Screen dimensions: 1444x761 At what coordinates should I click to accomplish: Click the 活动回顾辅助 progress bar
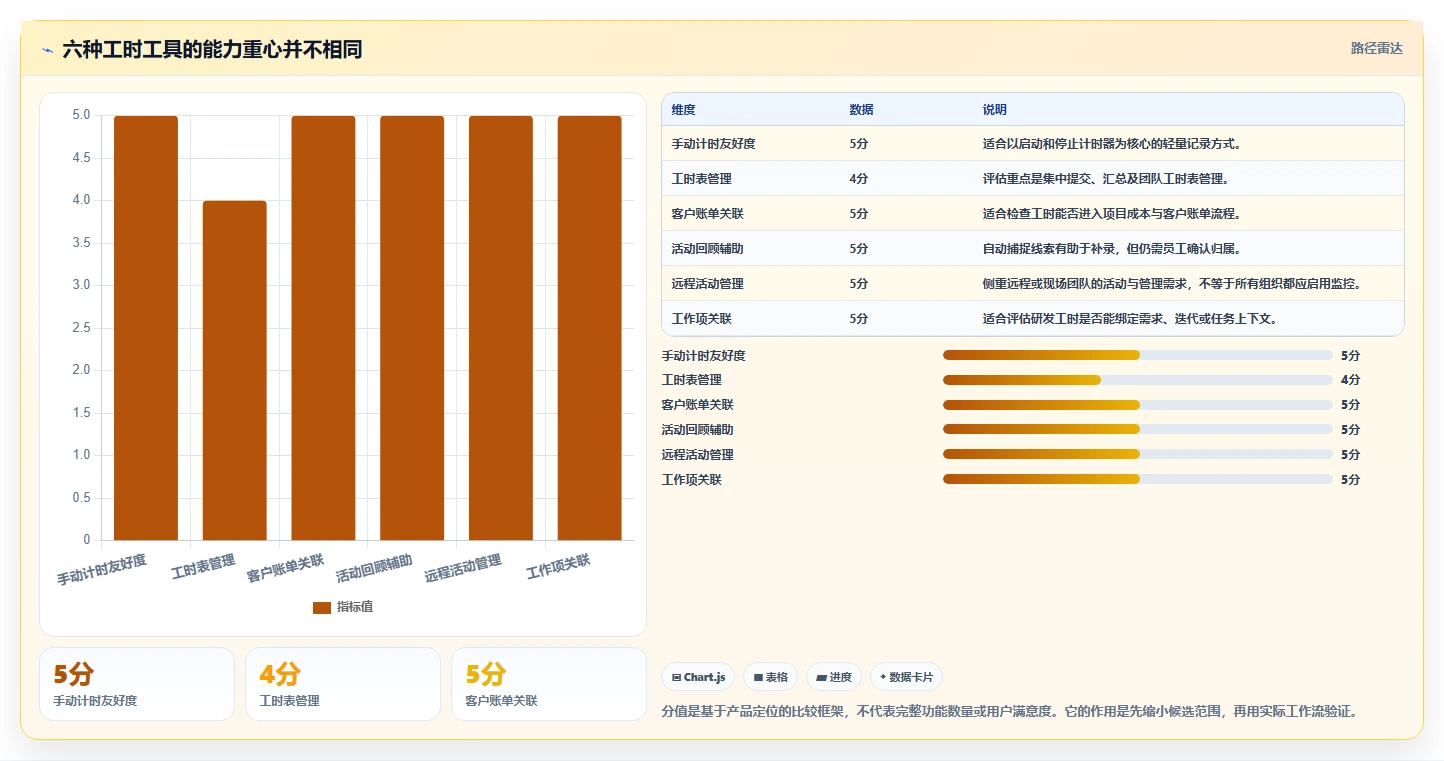pyautogui.click(x=1138, y=430)
